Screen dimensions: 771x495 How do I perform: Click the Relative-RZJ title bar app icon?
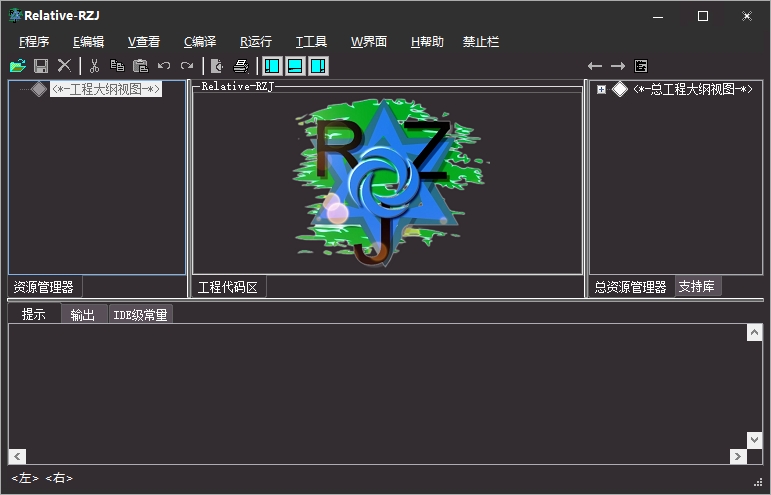15,15
